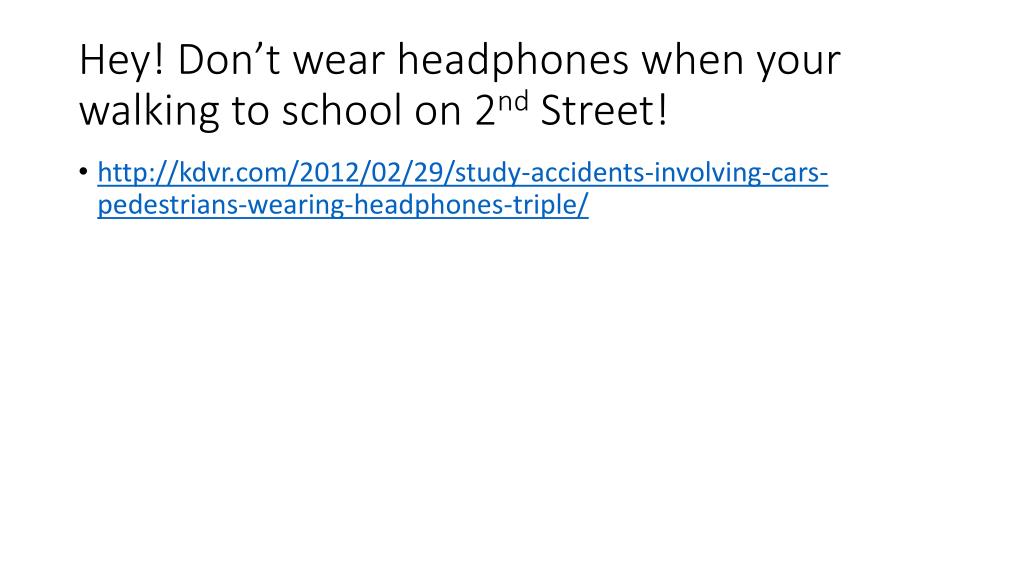Click 'Don't' in the slide title
The height and width of the screenshot is (576, 1024).
[x=229, y=60]
